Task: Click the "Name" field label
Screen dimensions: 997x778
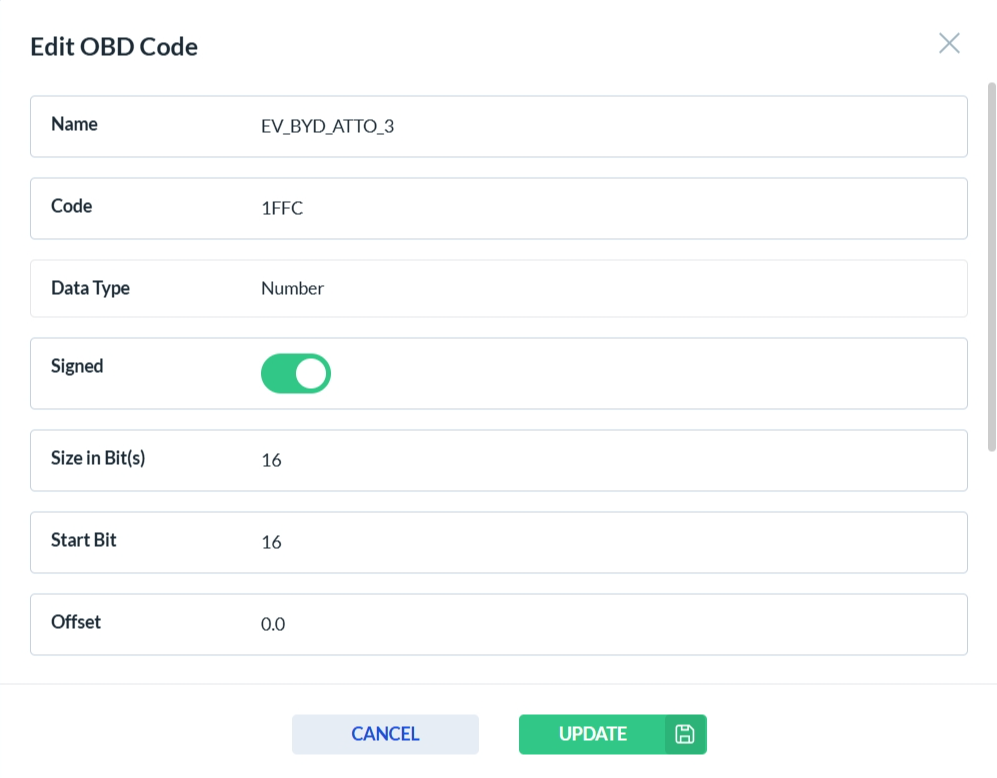Action: (75, 124)
